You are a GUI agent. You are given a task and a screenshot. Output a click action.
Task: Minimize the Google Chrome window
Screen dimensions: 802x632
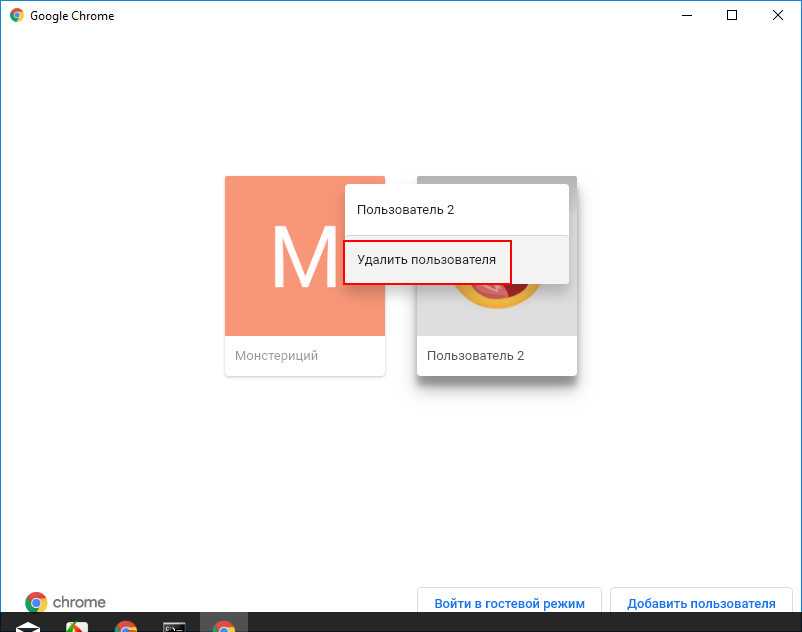point(687,16)
